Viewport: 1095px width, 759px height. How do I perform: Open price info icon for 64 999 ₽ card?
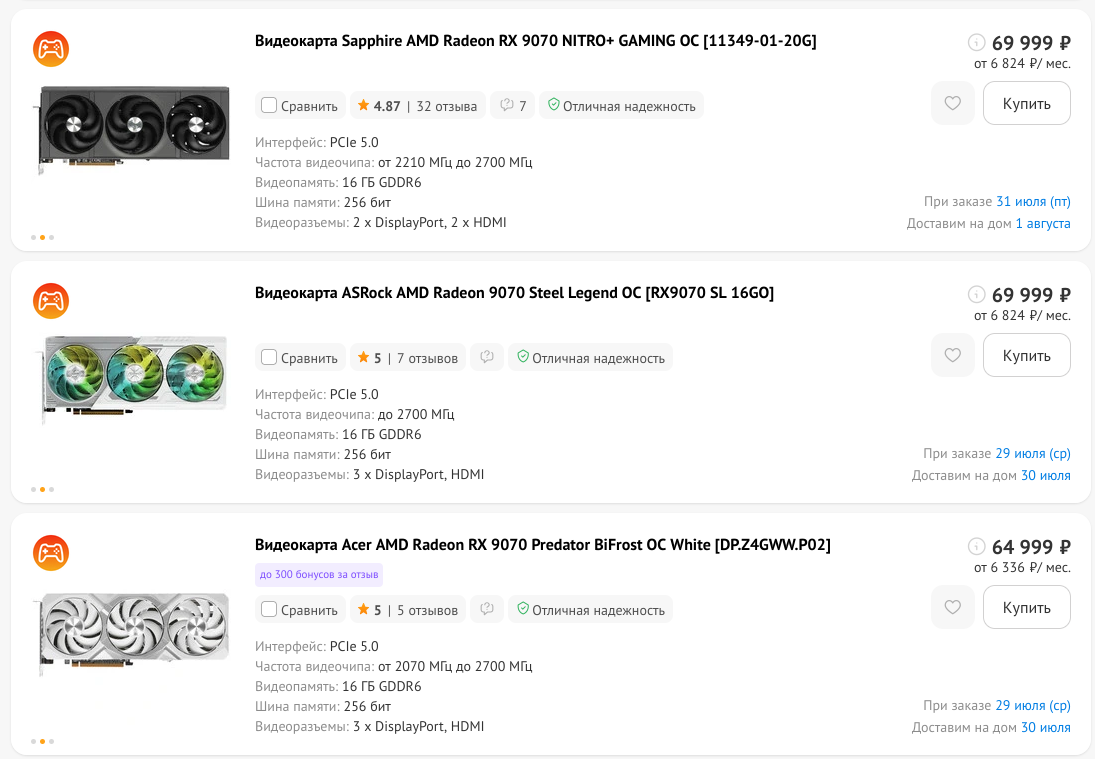[x=976, y=547]
